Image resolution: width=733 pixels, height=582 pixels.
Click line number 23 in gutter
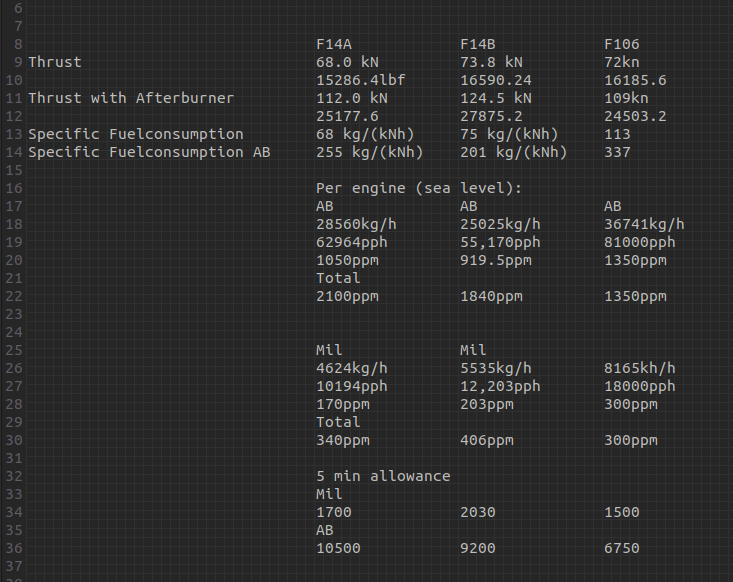click(14, 314)
